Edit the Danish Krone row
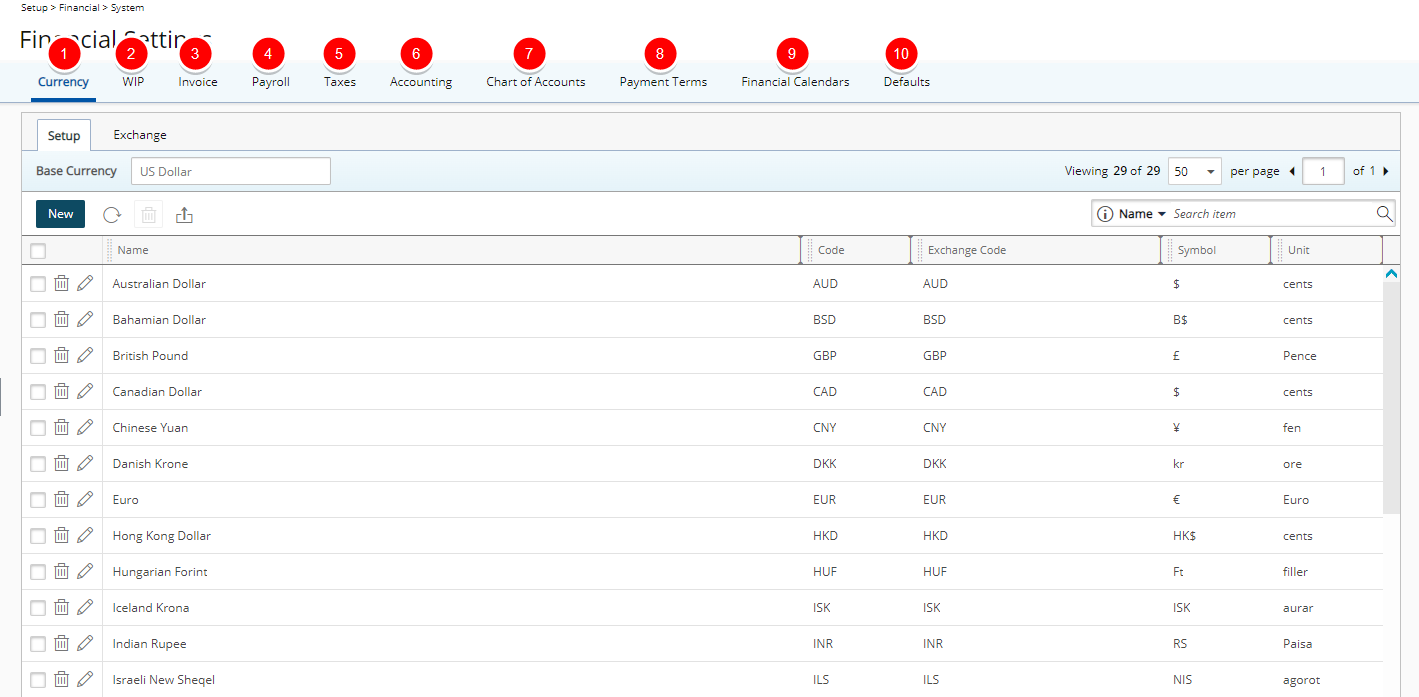1419x697 pixels. pyautogui.click(x=85, y=463)
